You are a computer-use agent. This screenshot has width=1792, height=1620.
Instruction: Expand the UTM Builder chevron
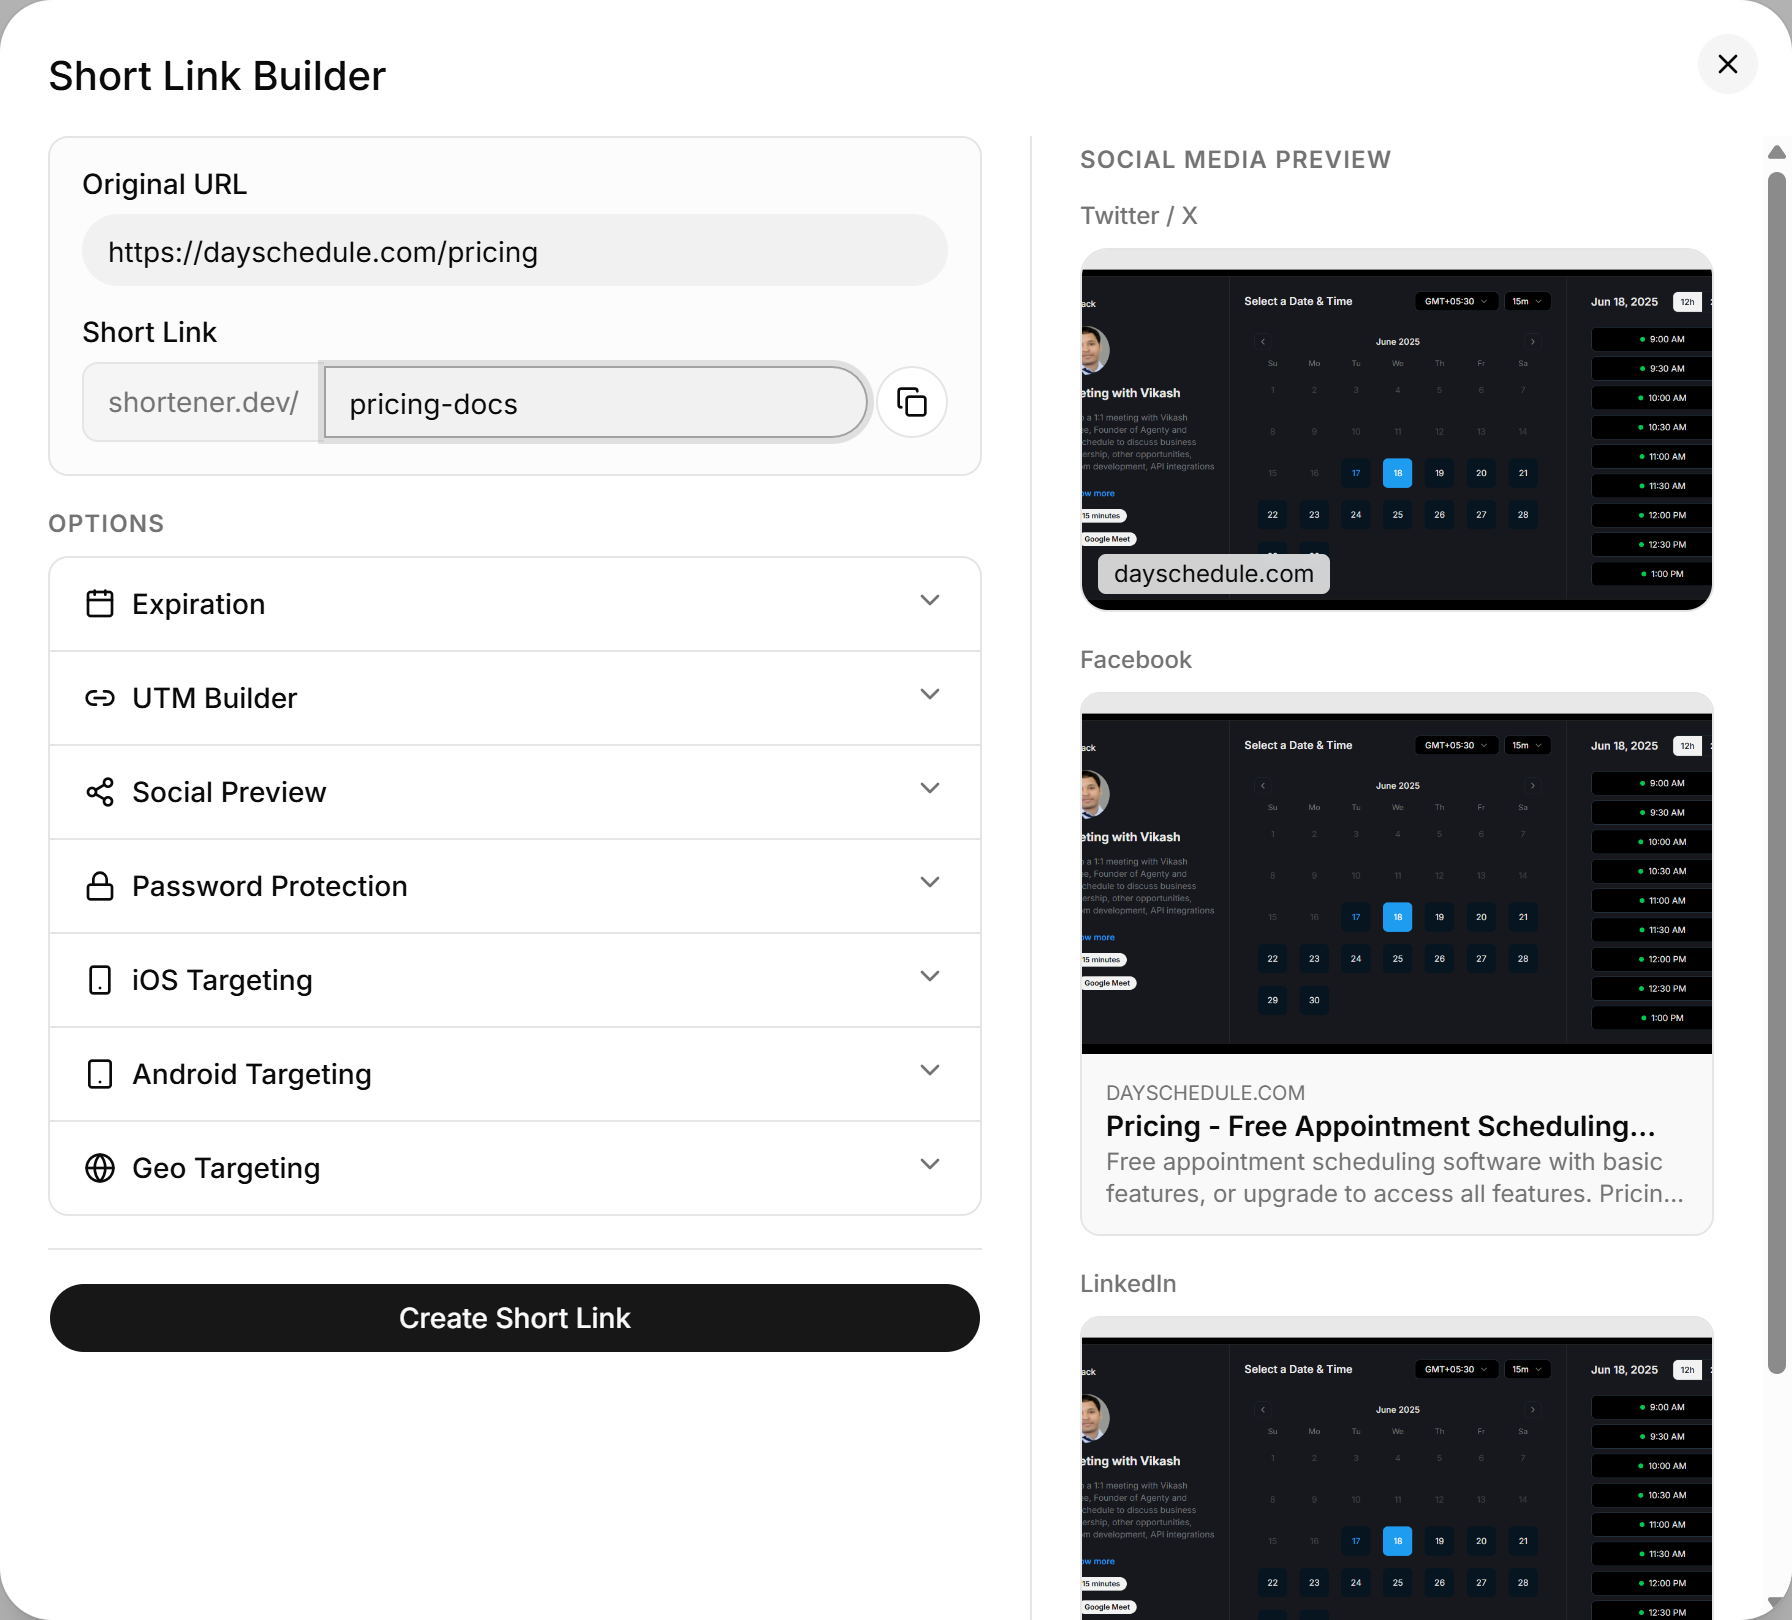930,694
